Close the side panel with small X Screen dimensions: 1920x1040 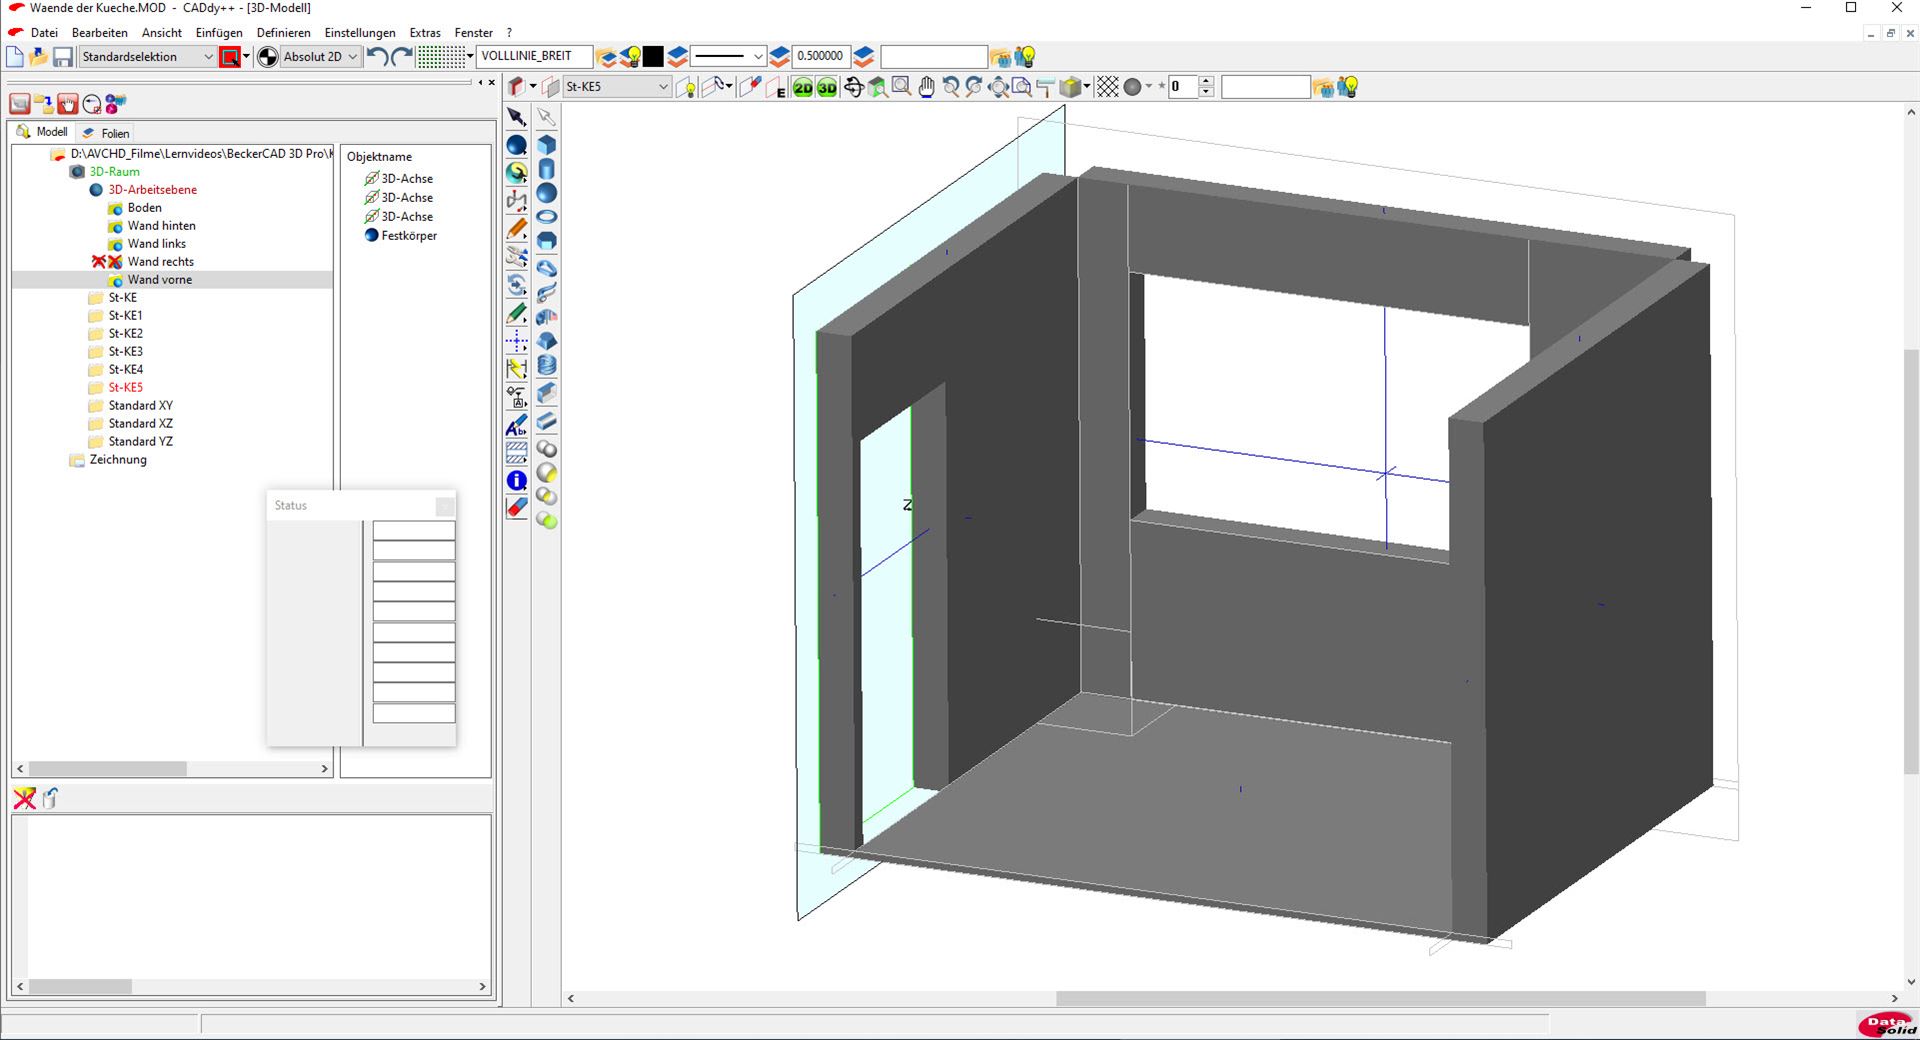point(491,83)
